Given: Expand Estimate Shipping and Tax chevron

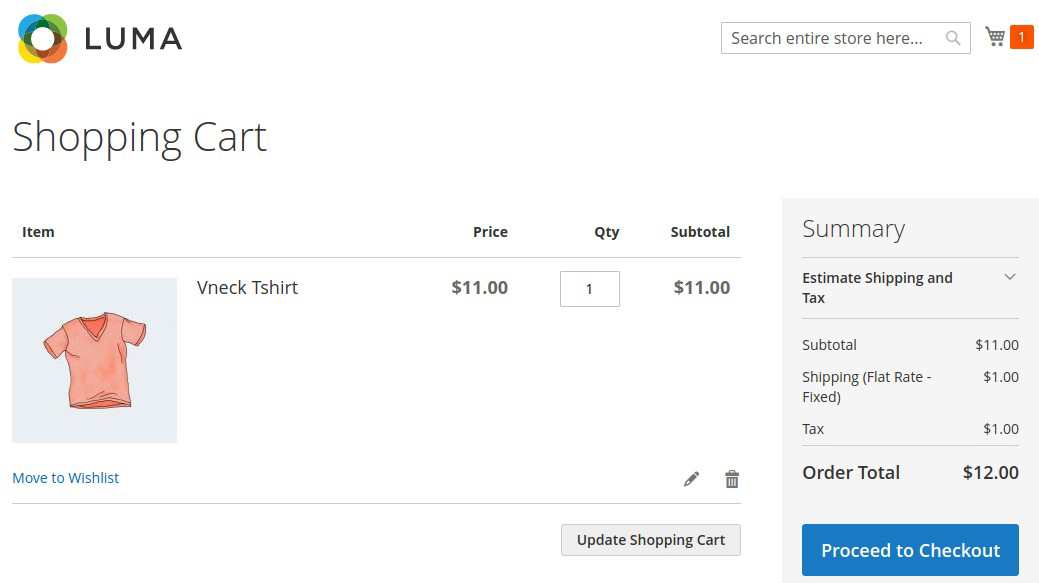Looking at the screenshot, I should [x=1009, y=277].
